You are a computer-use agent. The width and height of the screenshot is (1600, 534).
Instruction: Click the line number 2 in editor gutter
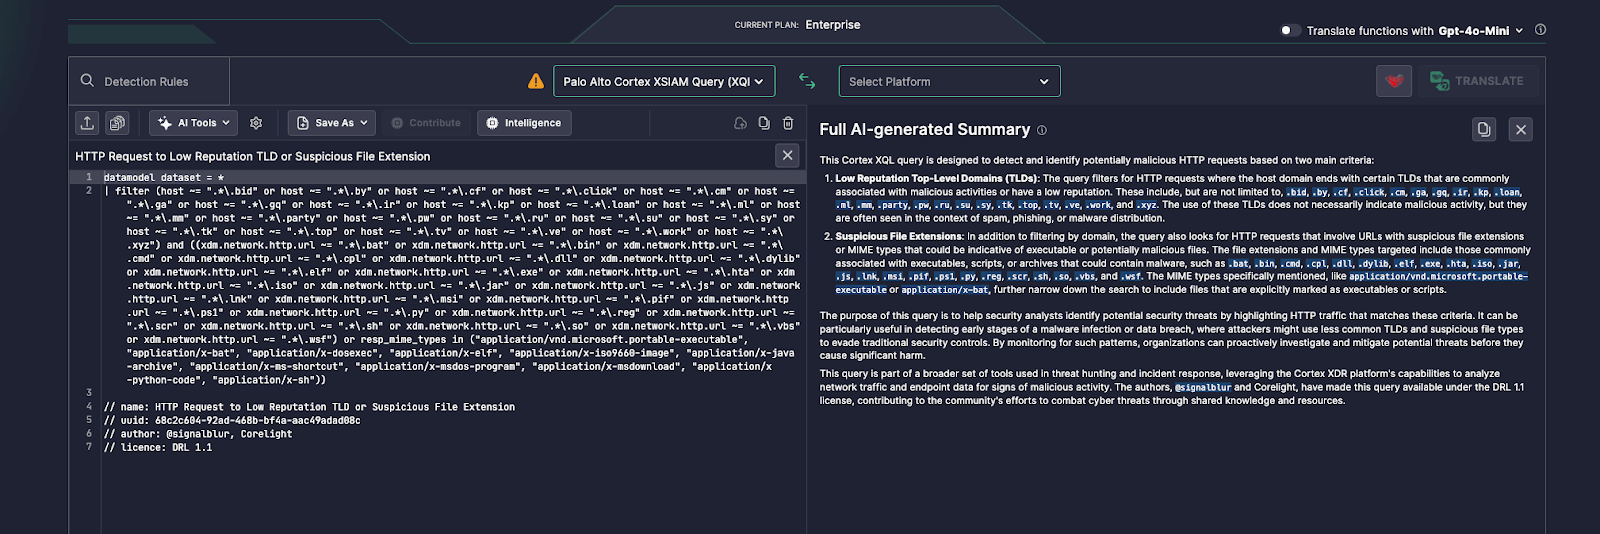(89, 190)
